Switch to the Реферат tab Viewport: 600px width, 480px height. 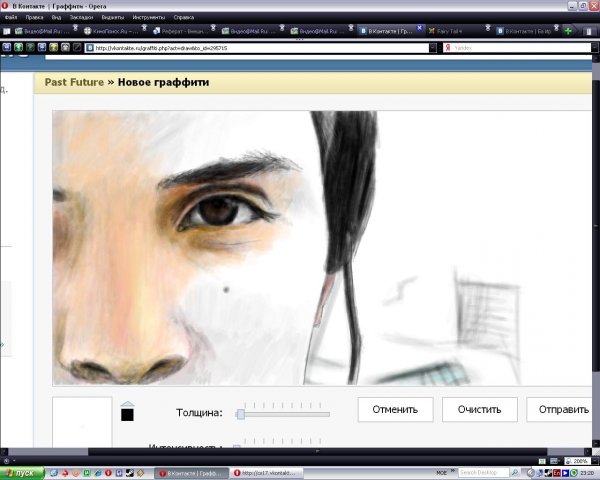[181, 31]
